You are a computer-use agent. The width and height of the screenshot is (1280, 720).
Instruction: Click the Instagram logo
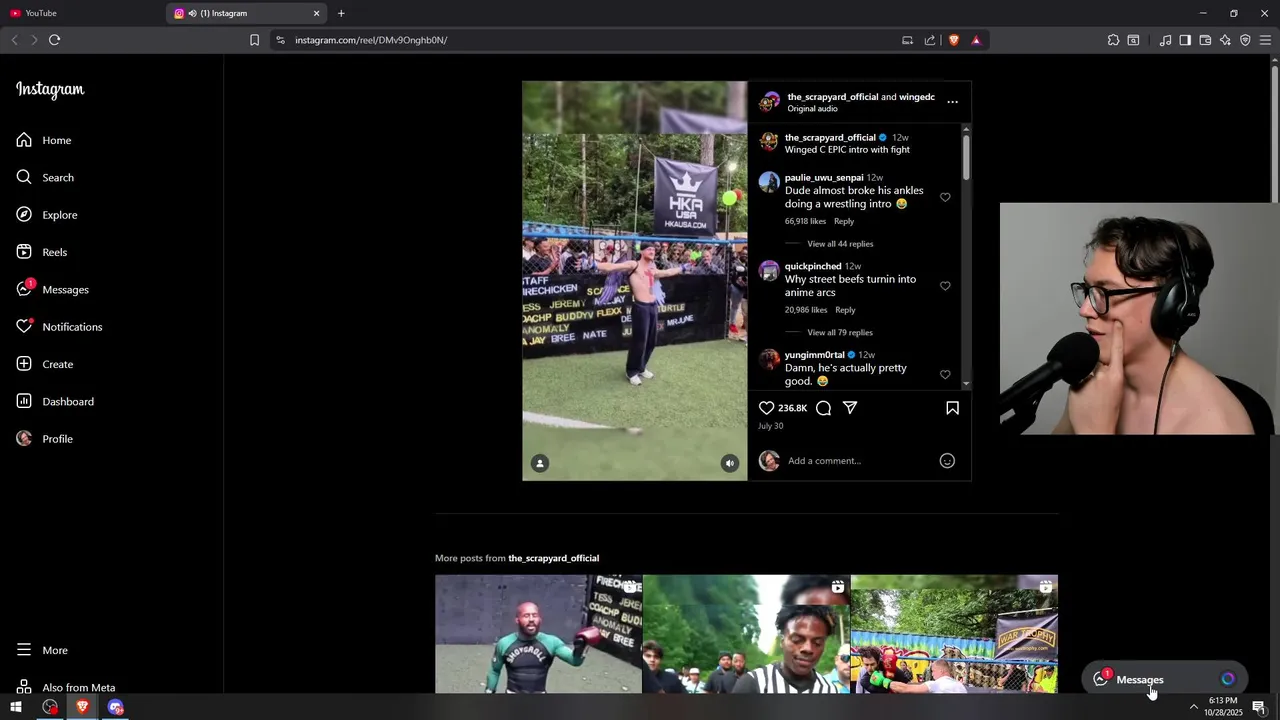[50, 89]
